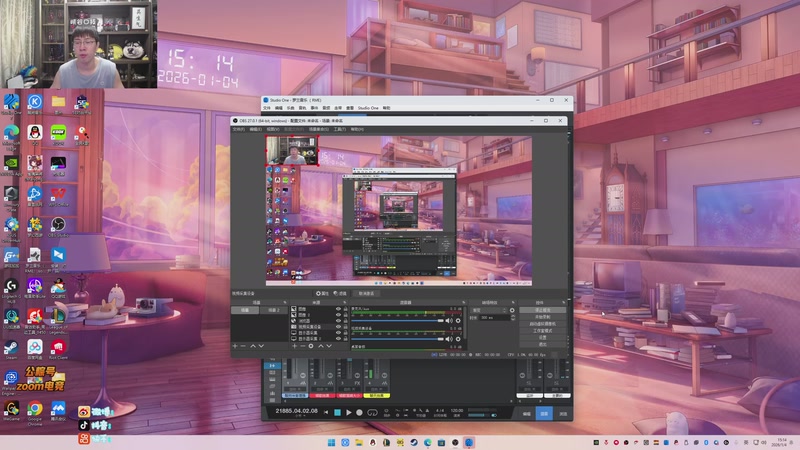
Task: Toggle visibility of the 浏览器 source
Action: pos(338,320)
